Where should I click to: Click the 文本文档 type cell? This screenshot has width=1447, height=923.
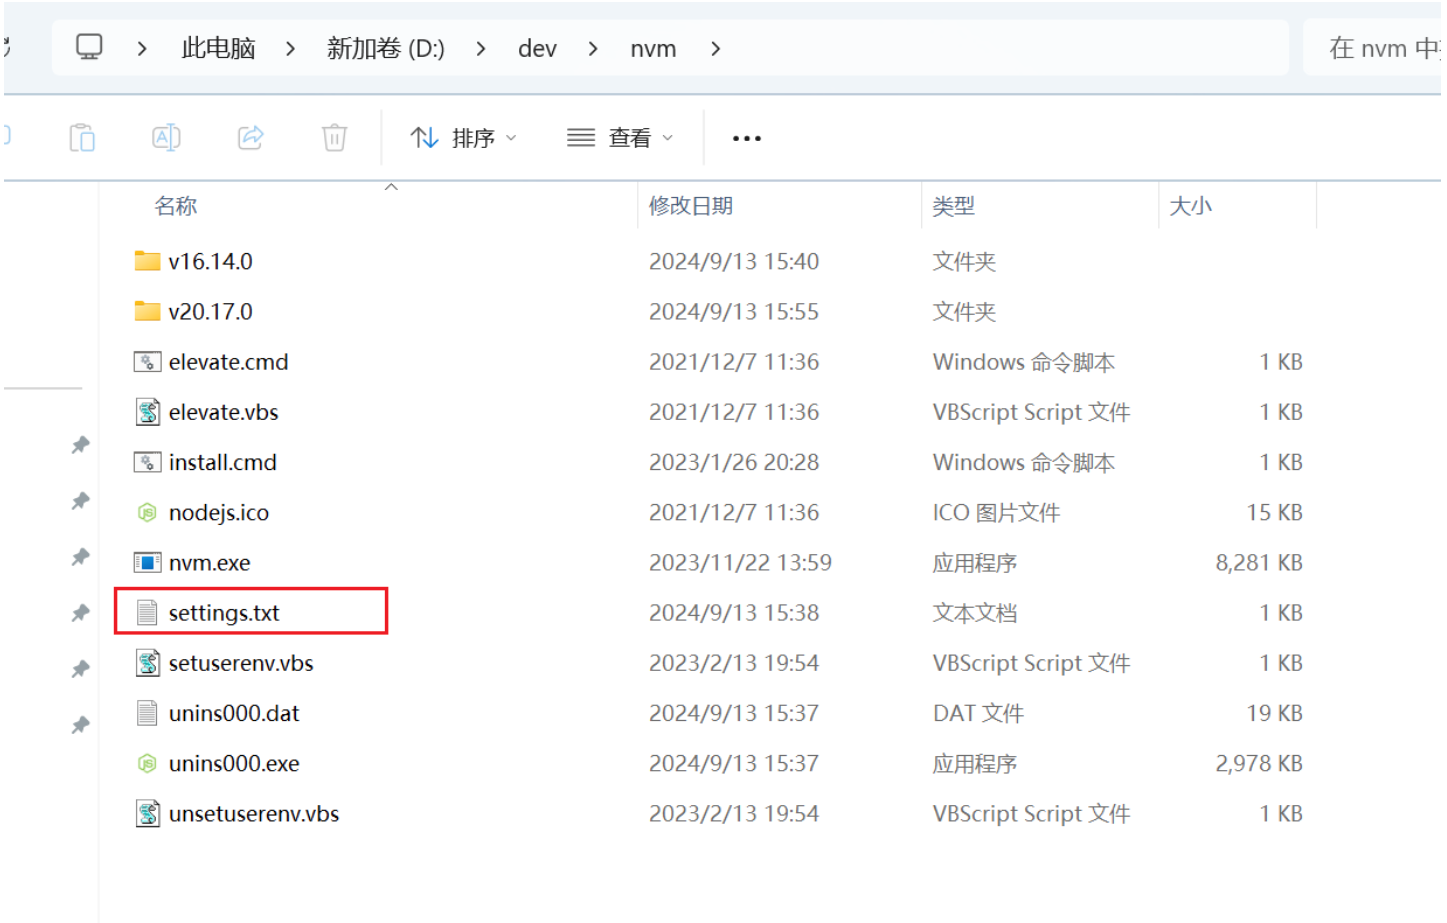click(975, 613)
